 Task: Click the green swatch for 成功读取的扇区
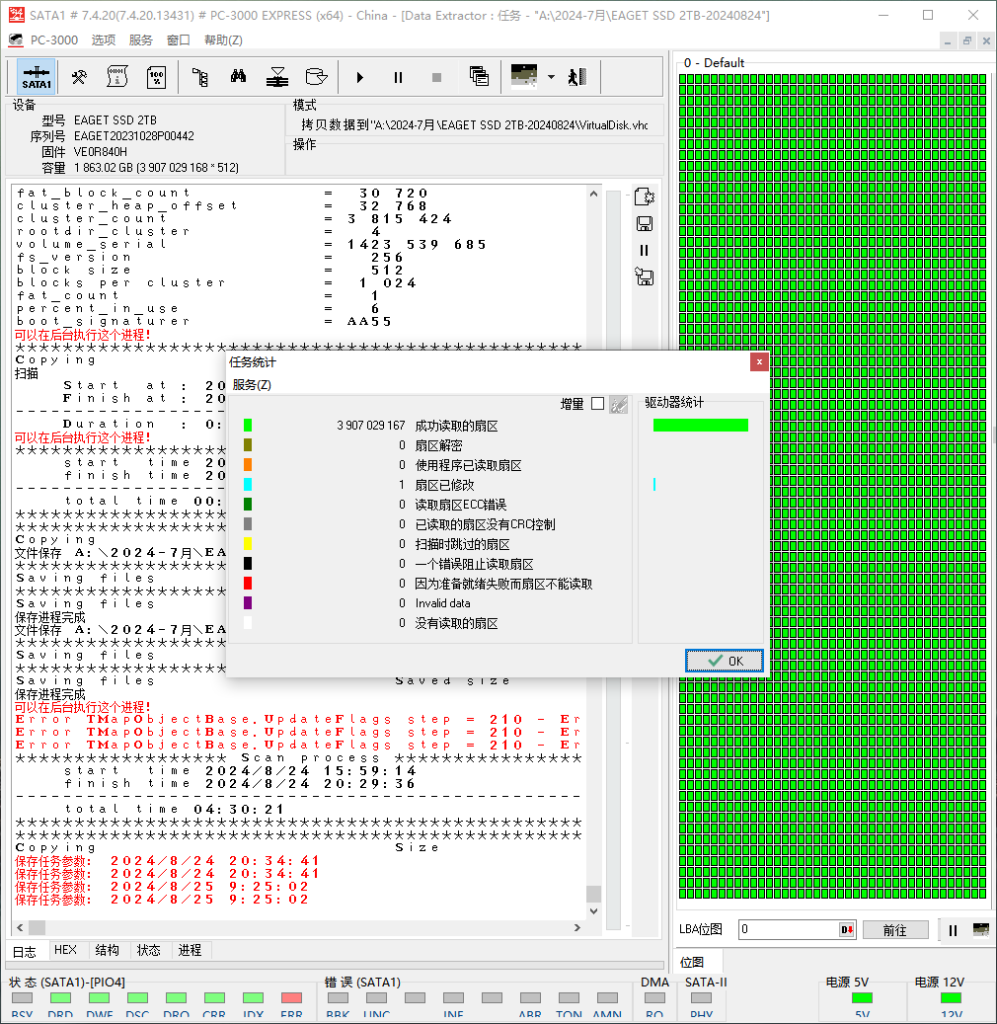pos(247,425)
